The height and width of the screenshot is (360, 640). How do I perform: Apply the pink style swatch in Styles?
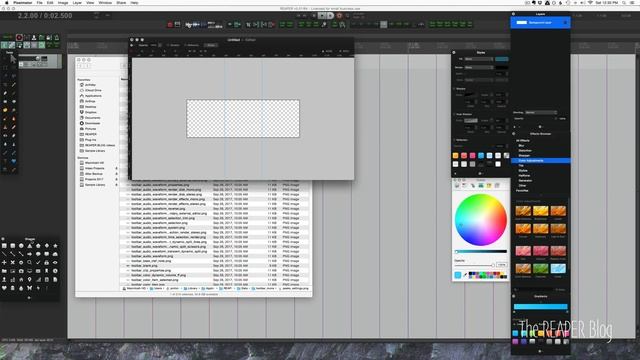pyautogui.click(x=473, y=156)
